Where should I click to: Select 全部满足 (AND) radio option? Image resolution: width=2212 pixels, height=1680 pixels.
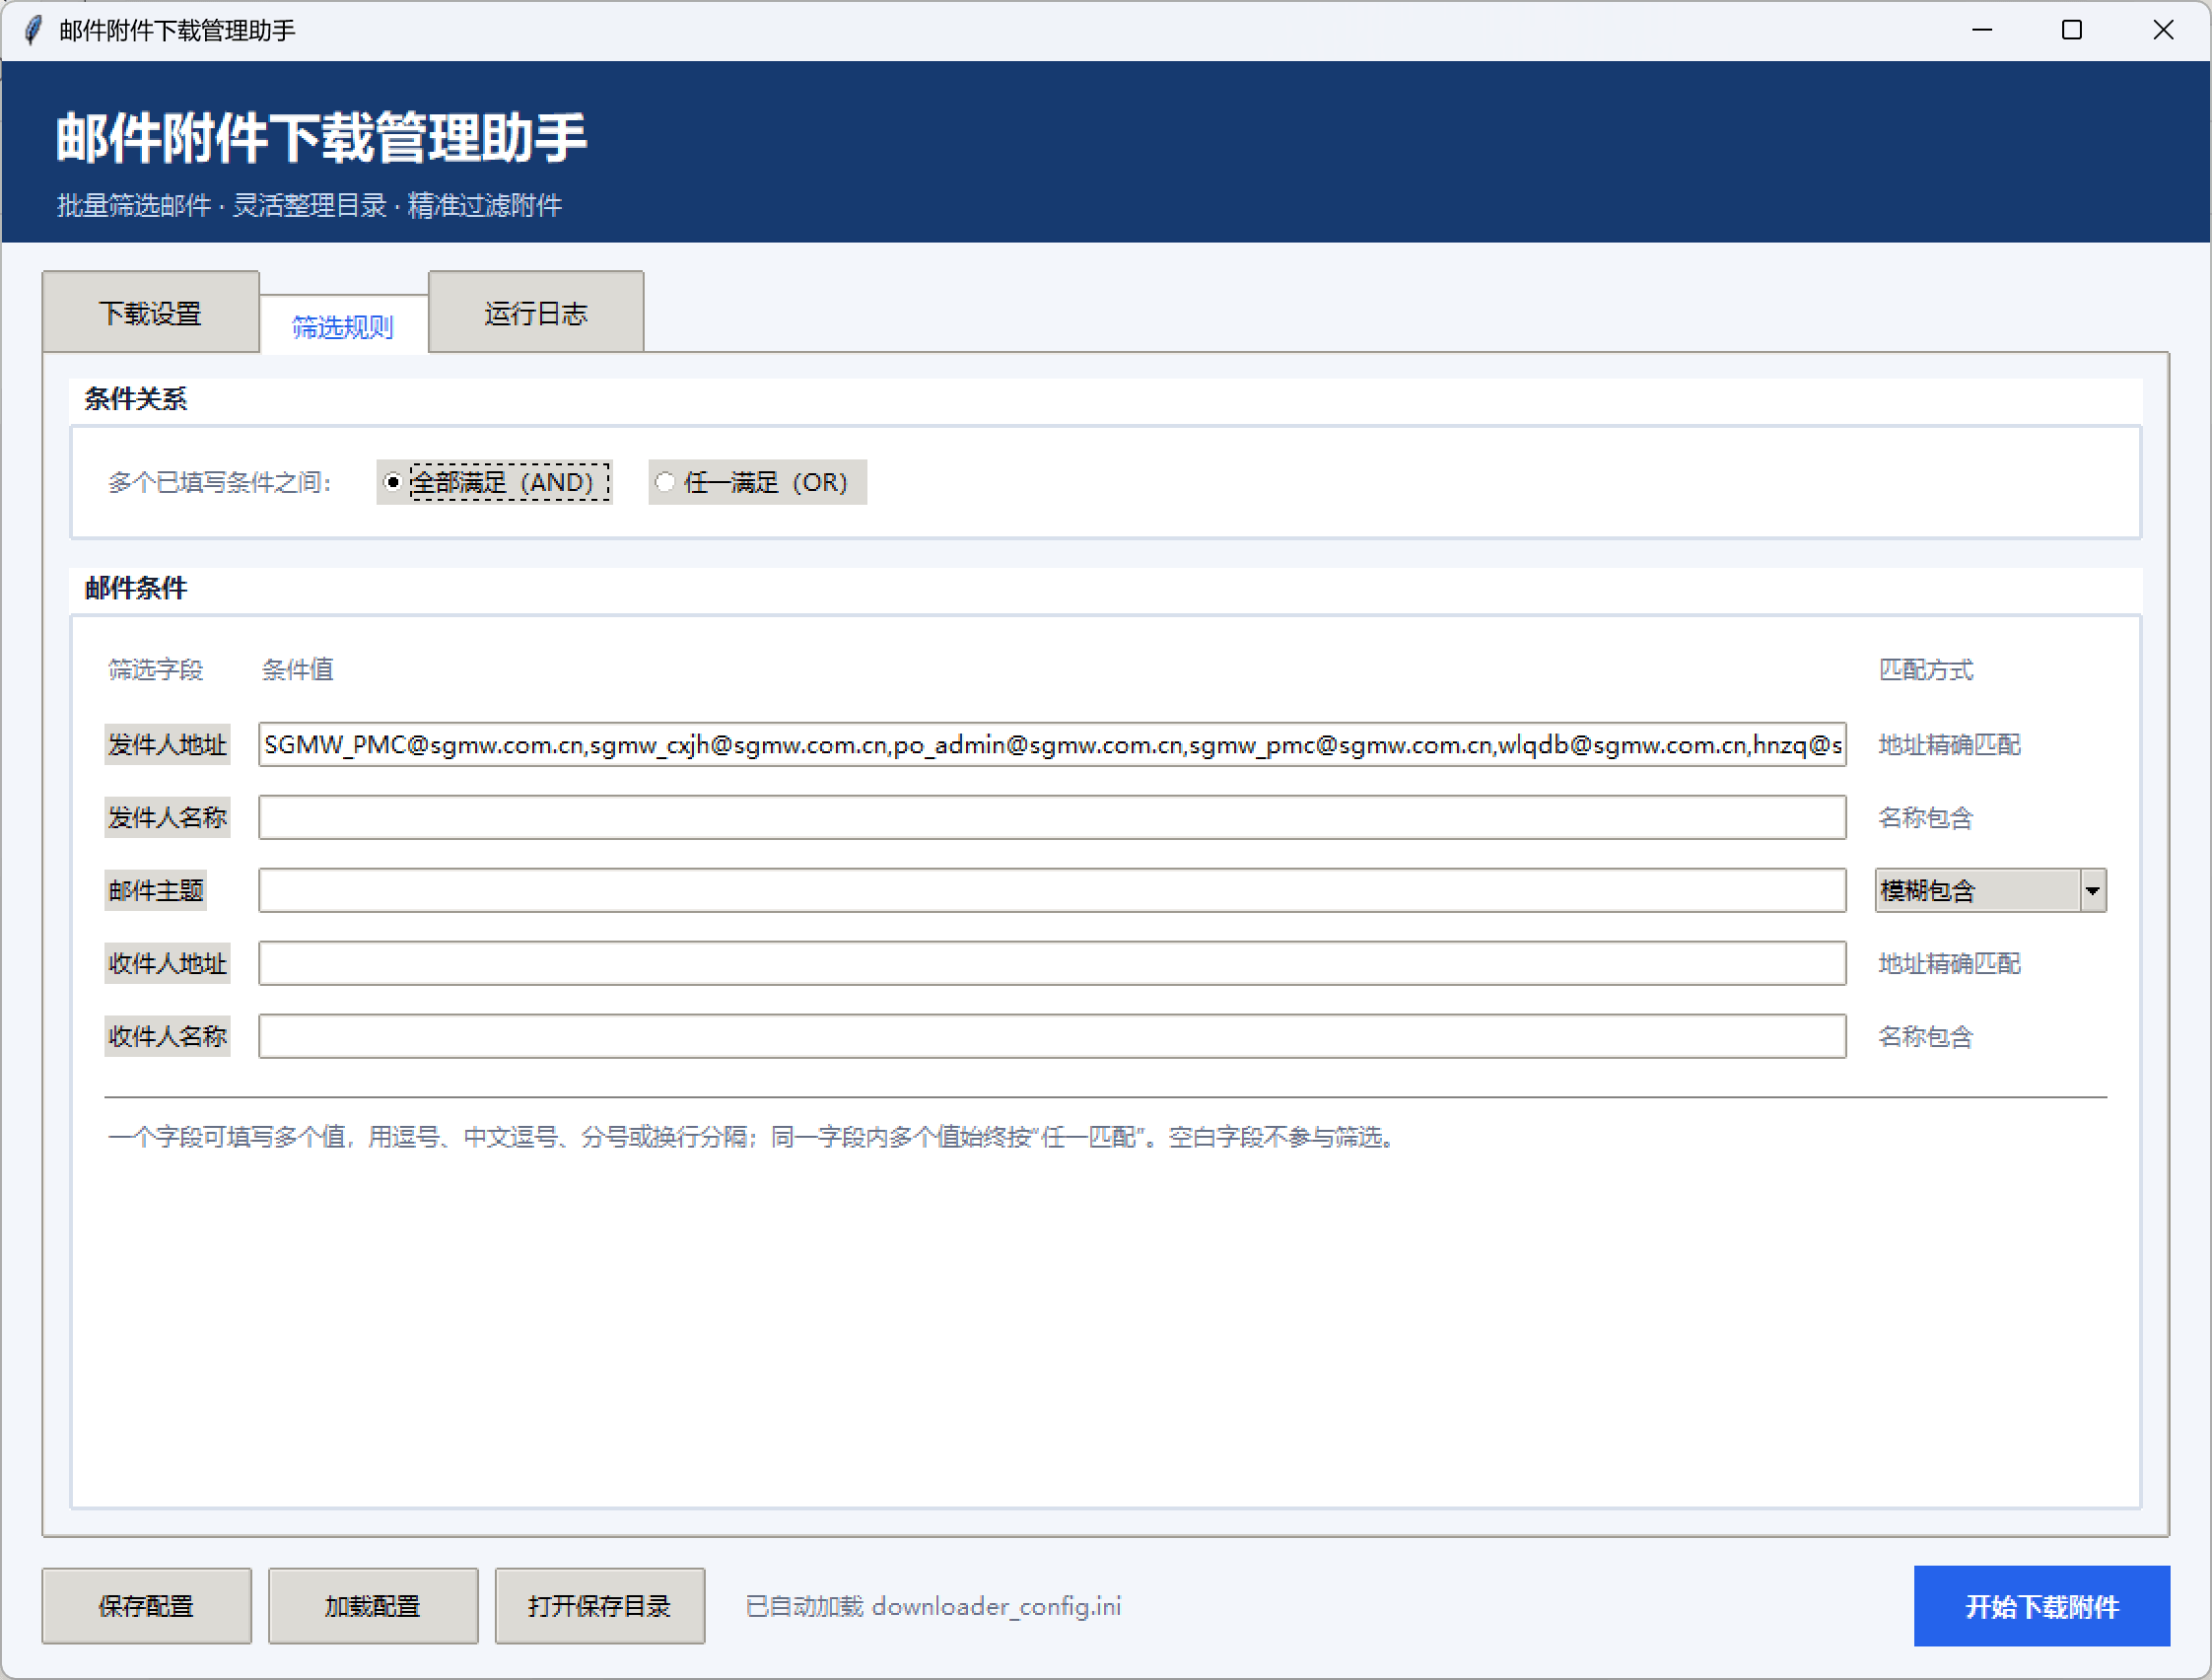(494, 482)
